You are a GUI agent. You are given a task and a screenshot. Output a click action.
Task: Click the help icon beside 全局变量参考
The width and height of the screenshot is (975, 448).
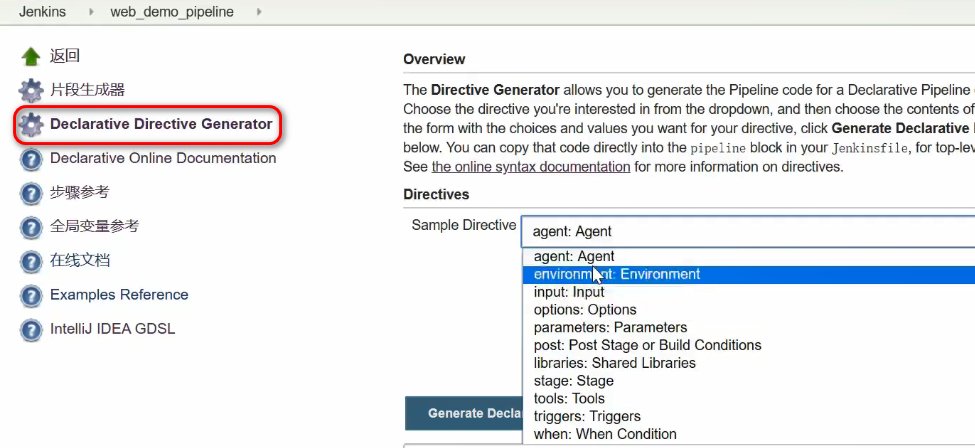[30, 226]
